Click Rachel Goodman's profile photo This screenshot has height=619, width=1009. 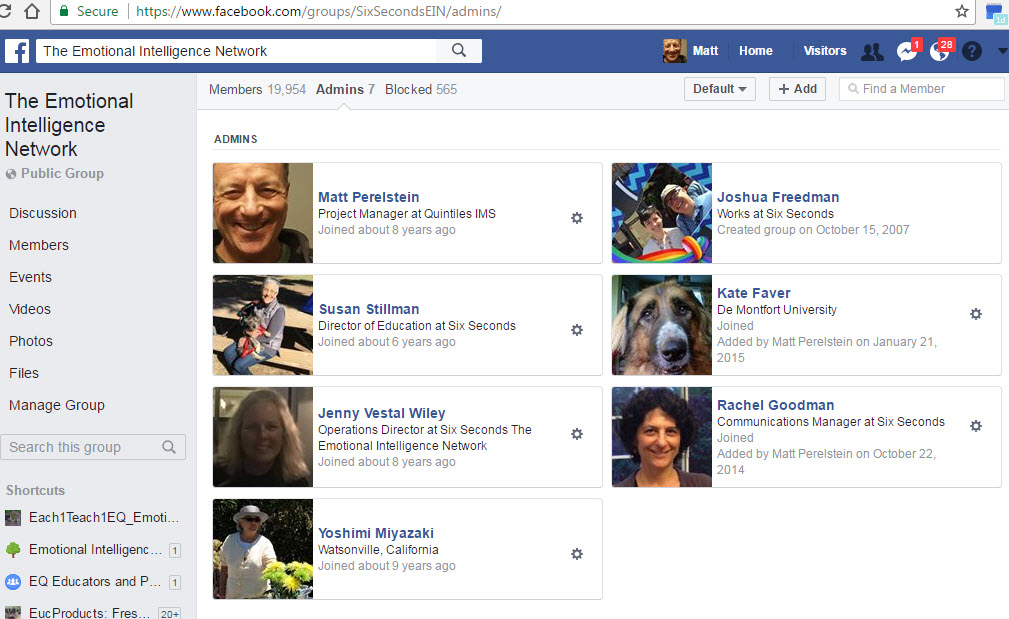(662, 437)
